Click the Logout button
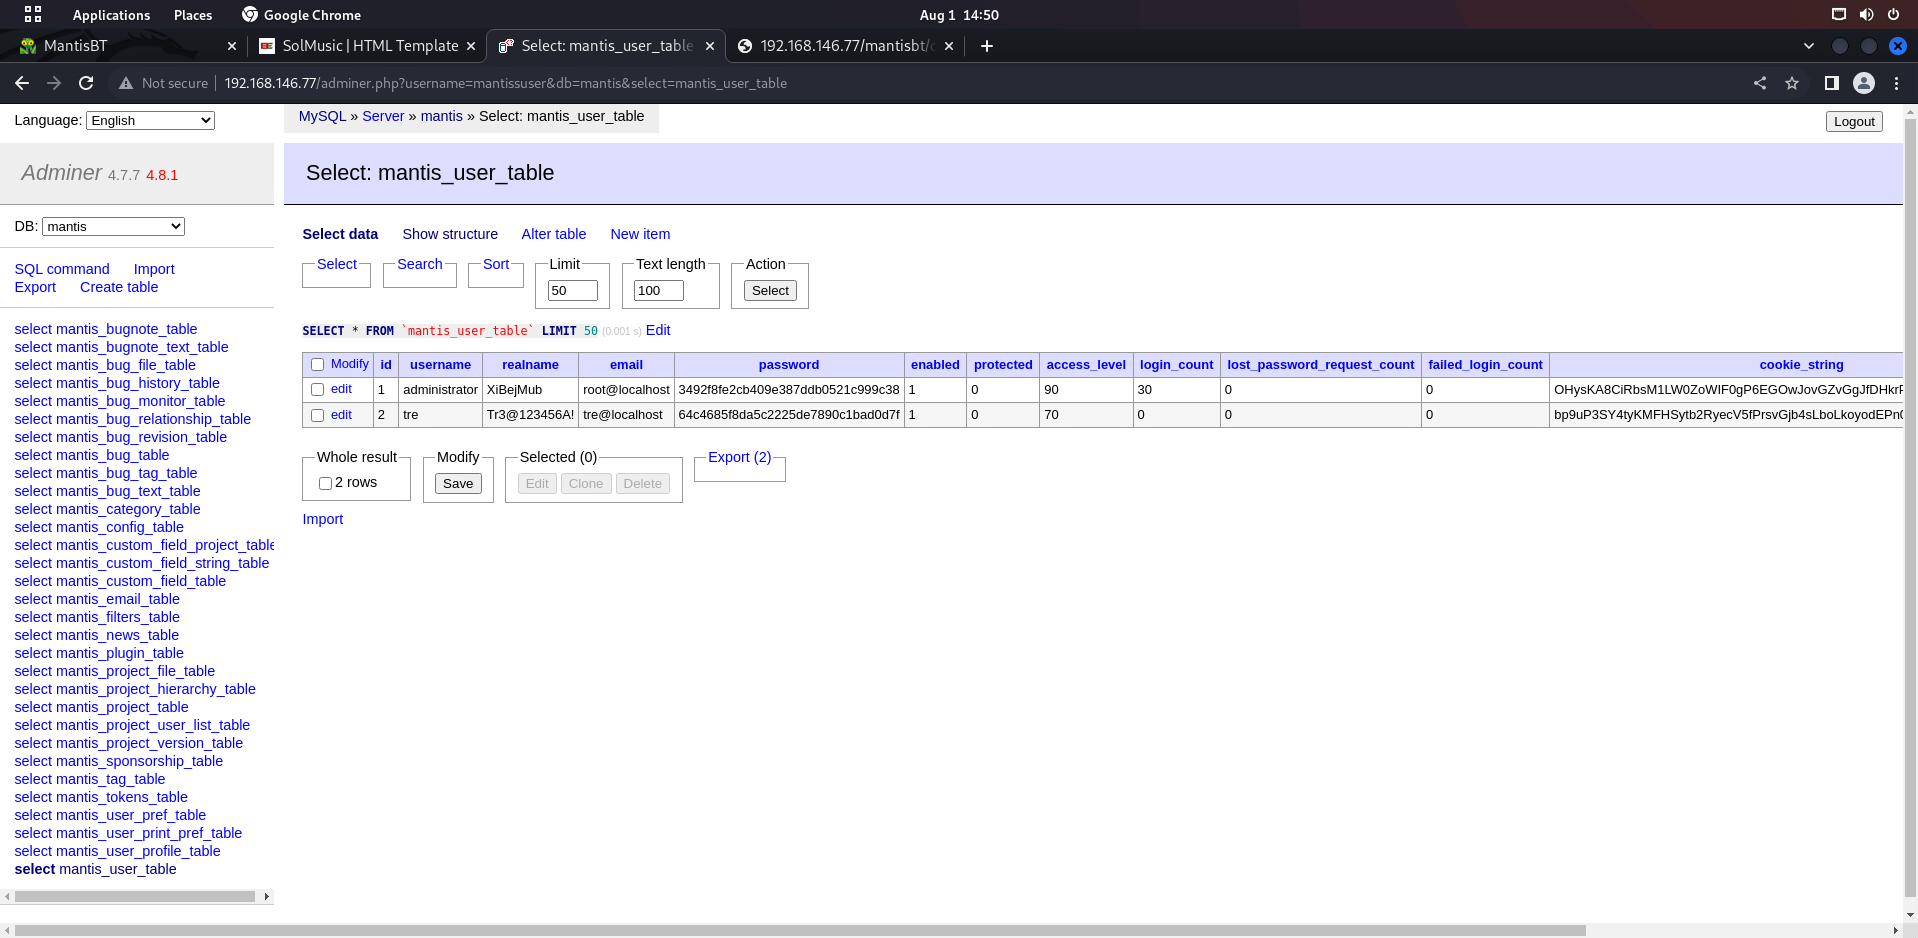This screenshot has width=1918, height=938. tap(1854, 121)
